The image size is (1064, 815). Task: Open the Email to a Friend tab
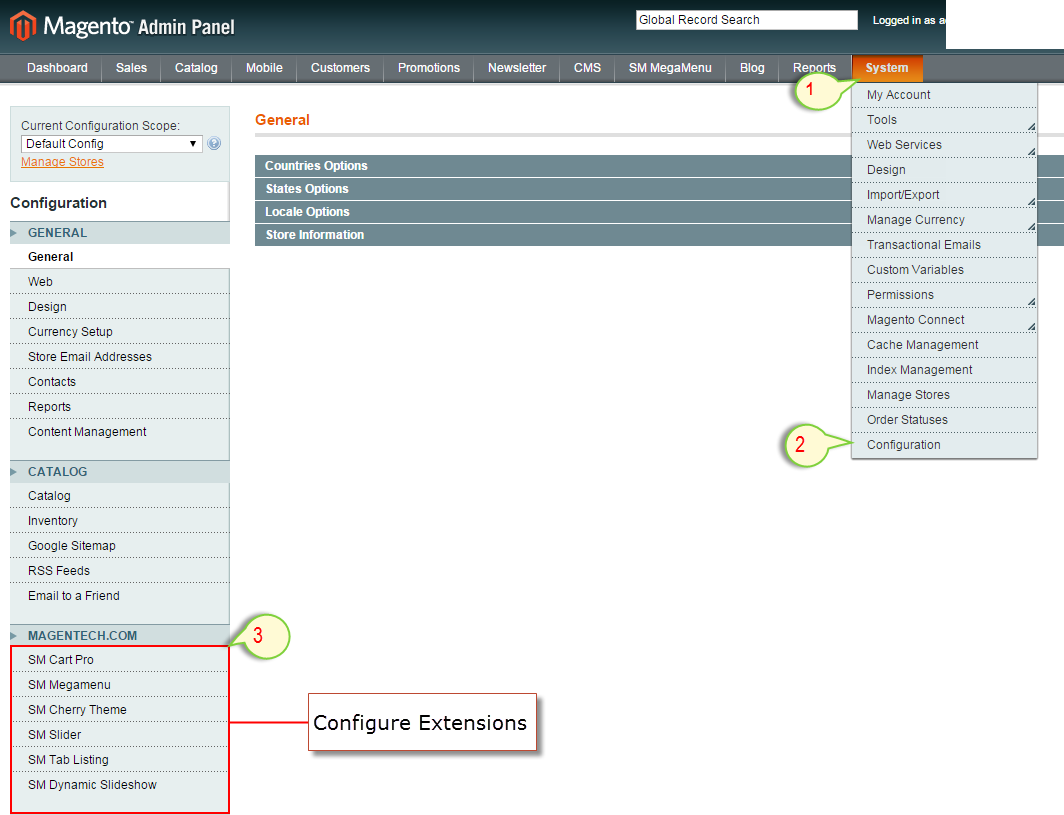pyautogui.click(x=119, y=596)
